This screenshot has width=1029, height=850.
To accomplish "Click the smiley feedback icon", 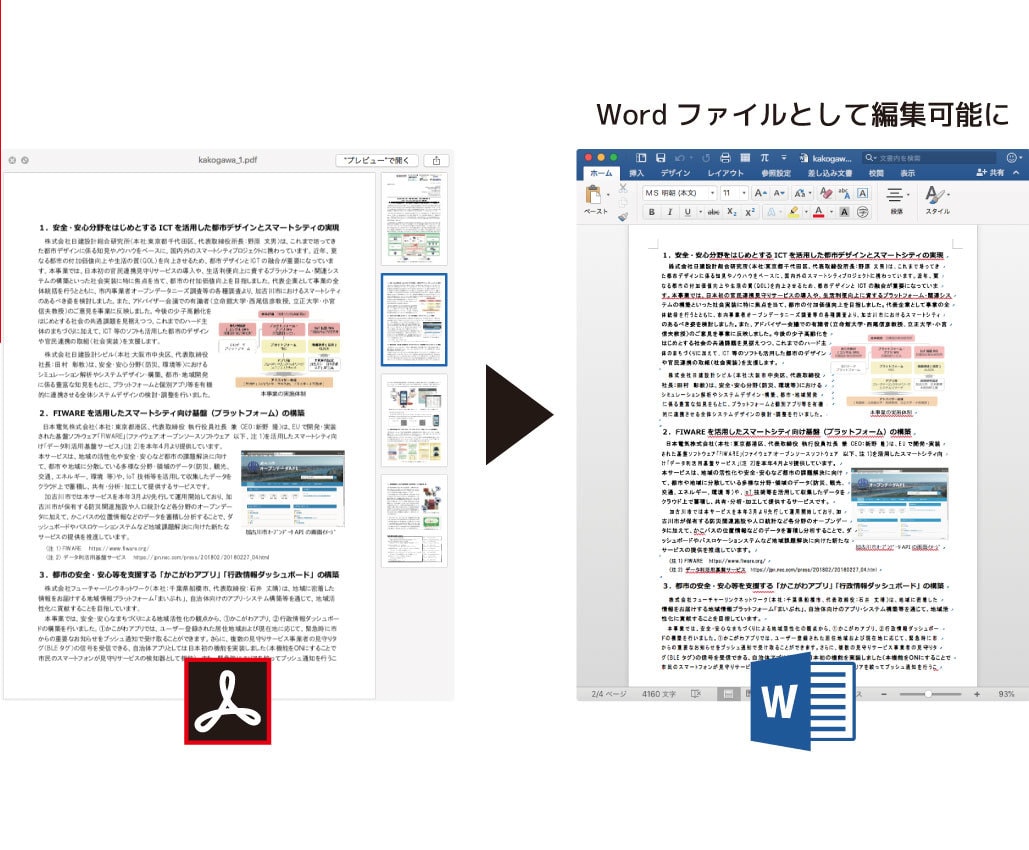I will click(1011, 158).
